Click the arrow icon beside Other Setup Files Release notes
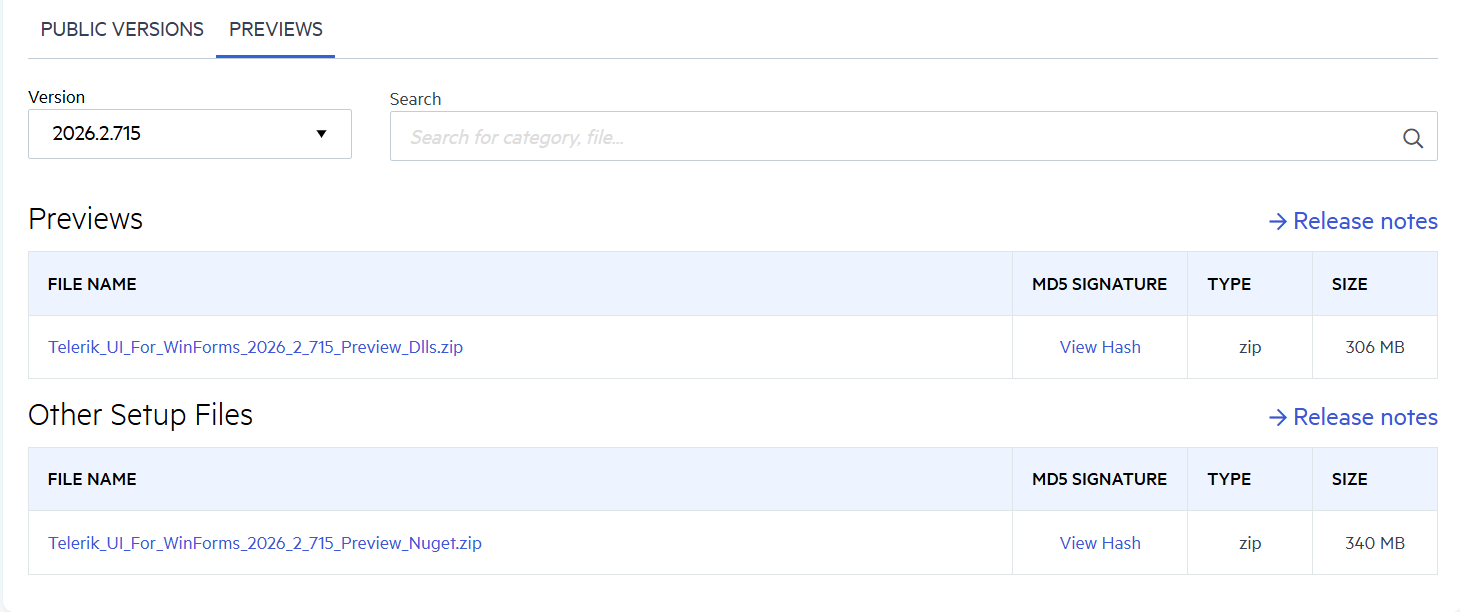1460x612 pixels. click(x=1278, y=417)
